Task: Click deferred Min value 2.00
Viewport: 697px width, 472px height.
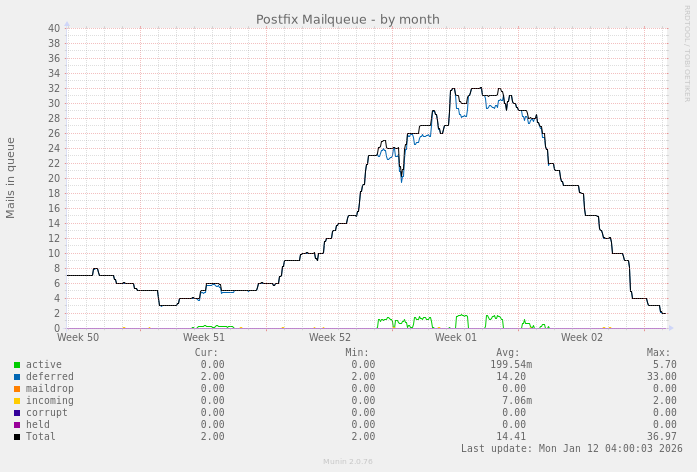Action: pos(363,376)
